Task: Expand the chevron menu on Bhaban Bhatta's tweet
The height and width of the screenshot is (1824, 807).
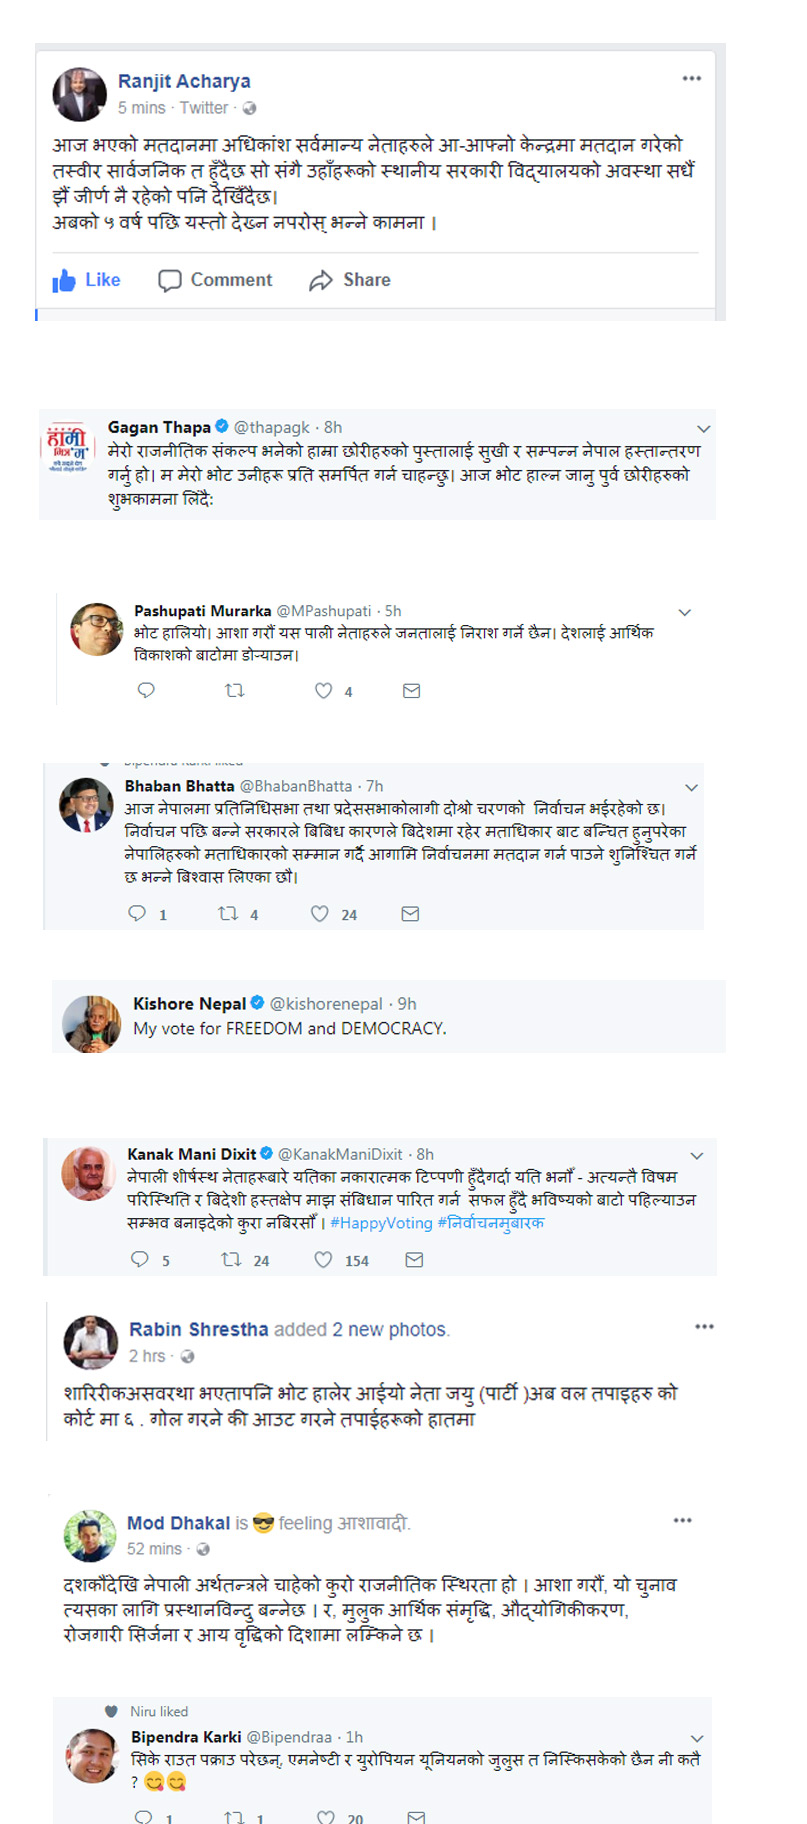Action: point(691,787)
